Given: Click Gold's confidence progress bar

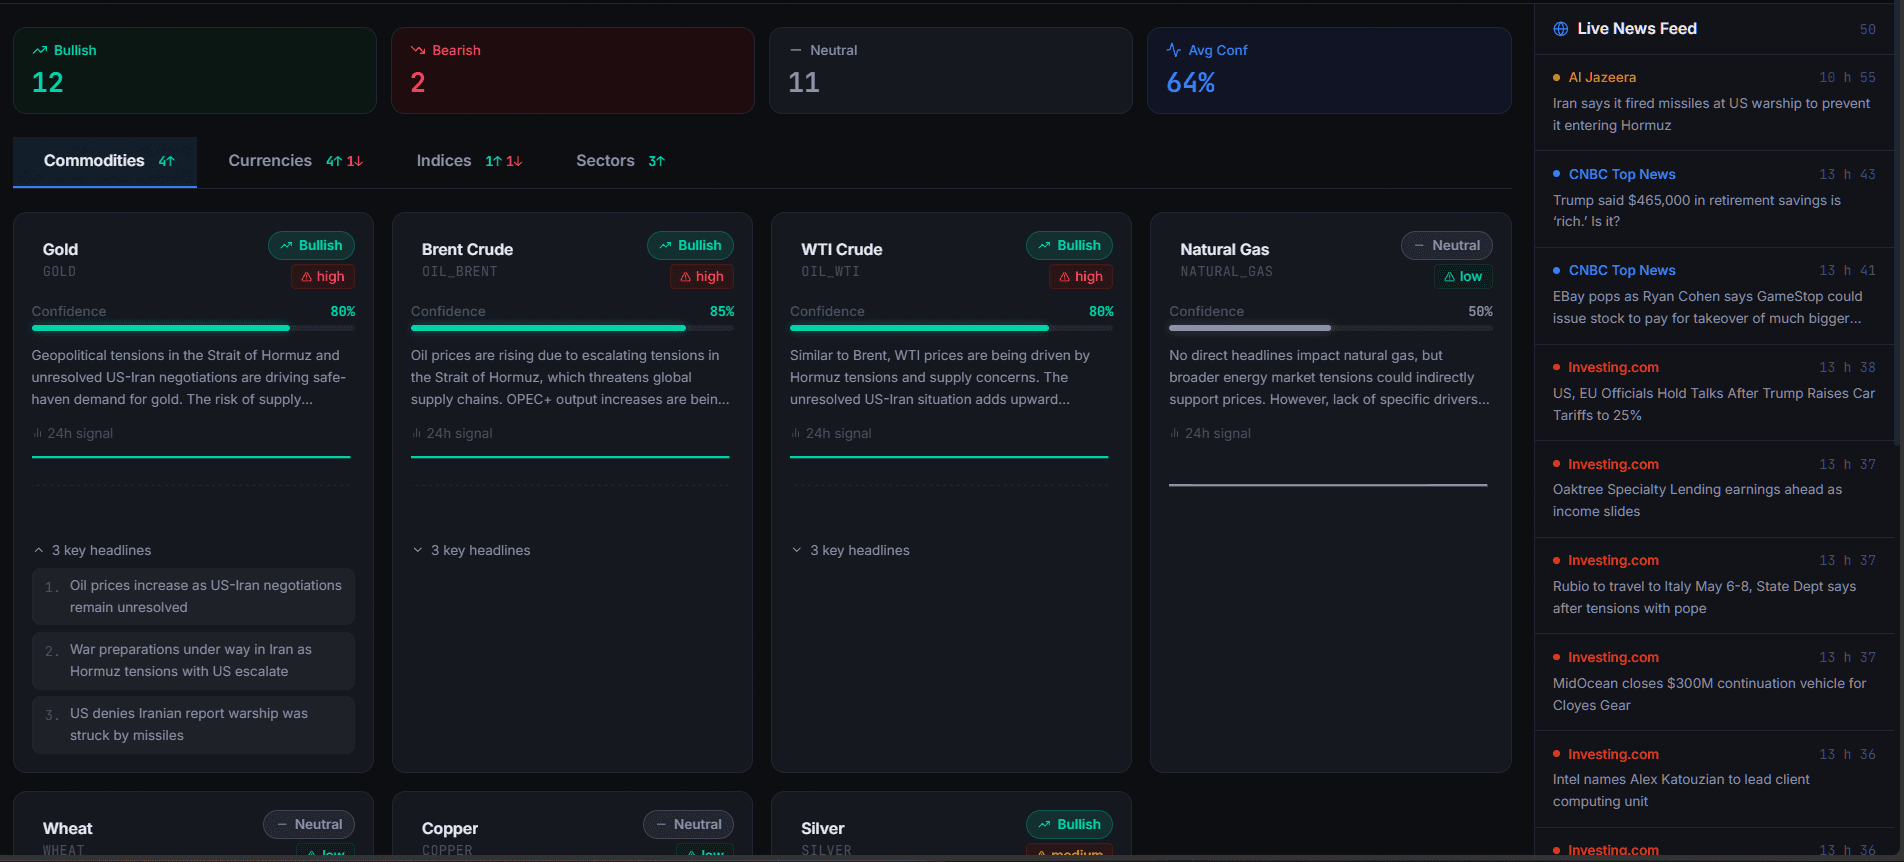Looking at the screenshot, I should 193,328.
